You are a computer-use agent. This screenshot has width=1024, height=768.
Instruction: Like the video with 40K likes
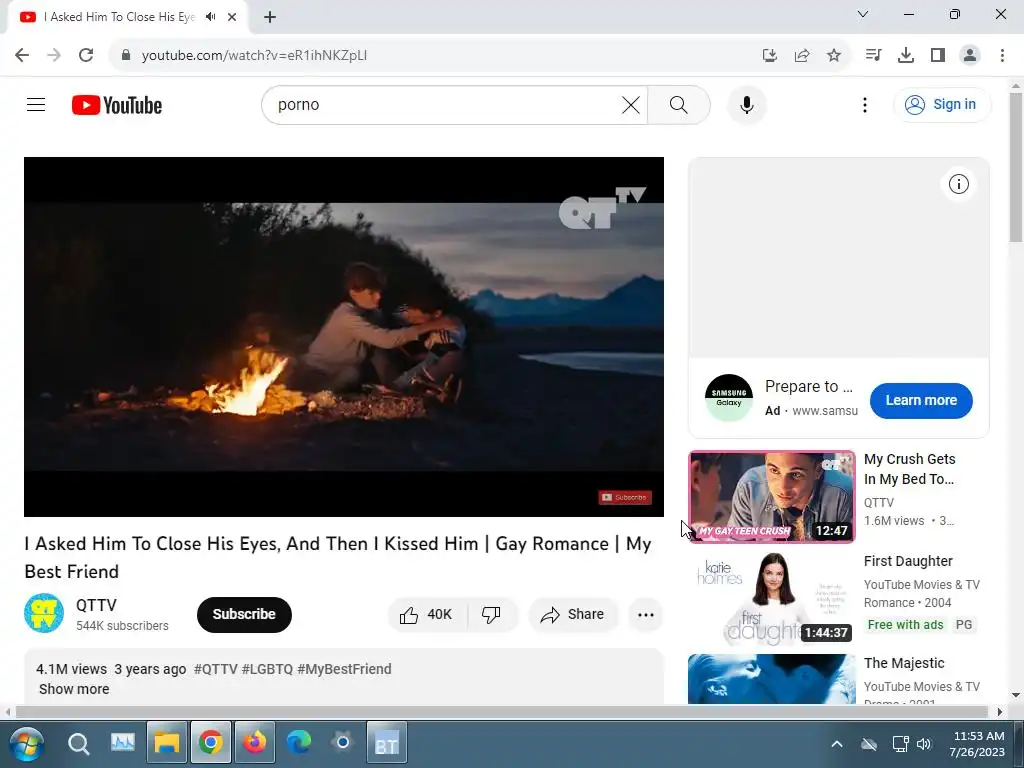427,615
